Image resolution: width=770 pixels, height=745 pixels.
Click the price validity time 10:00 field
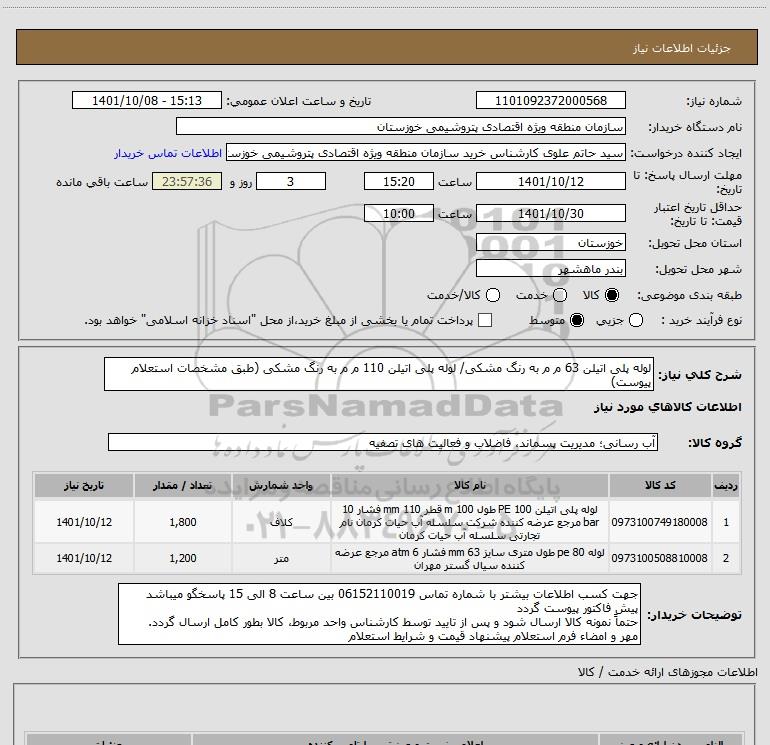click(x=399, y=213)
